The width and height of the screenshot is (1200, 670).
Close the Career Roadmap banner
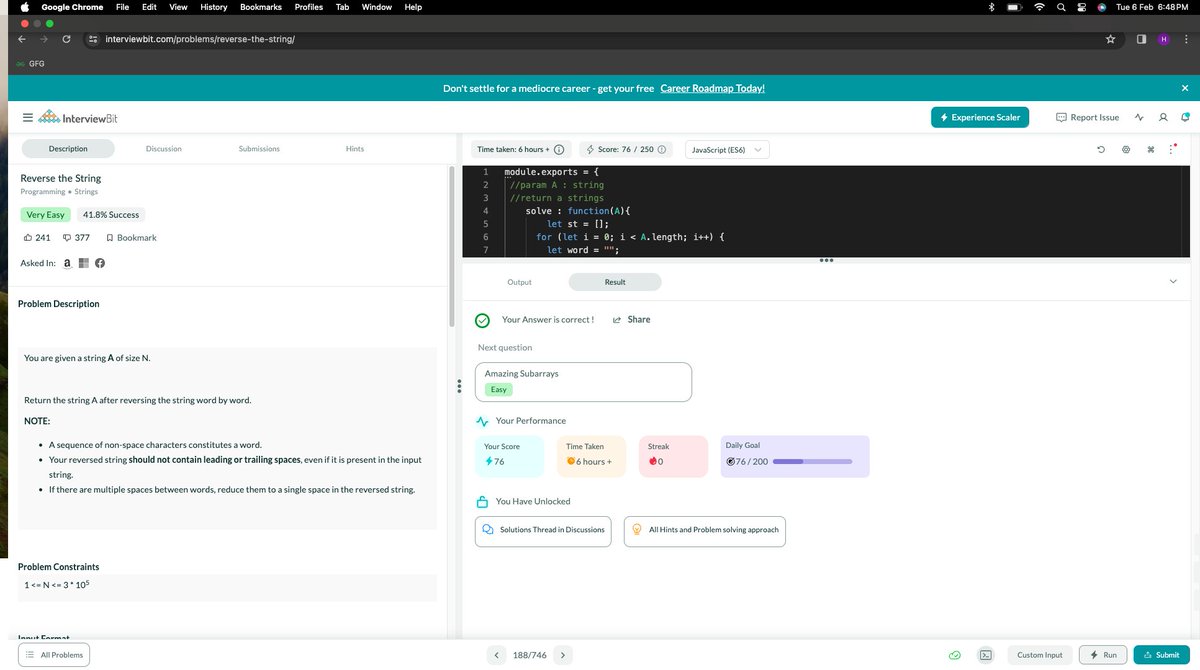[x=1185, y=88]
